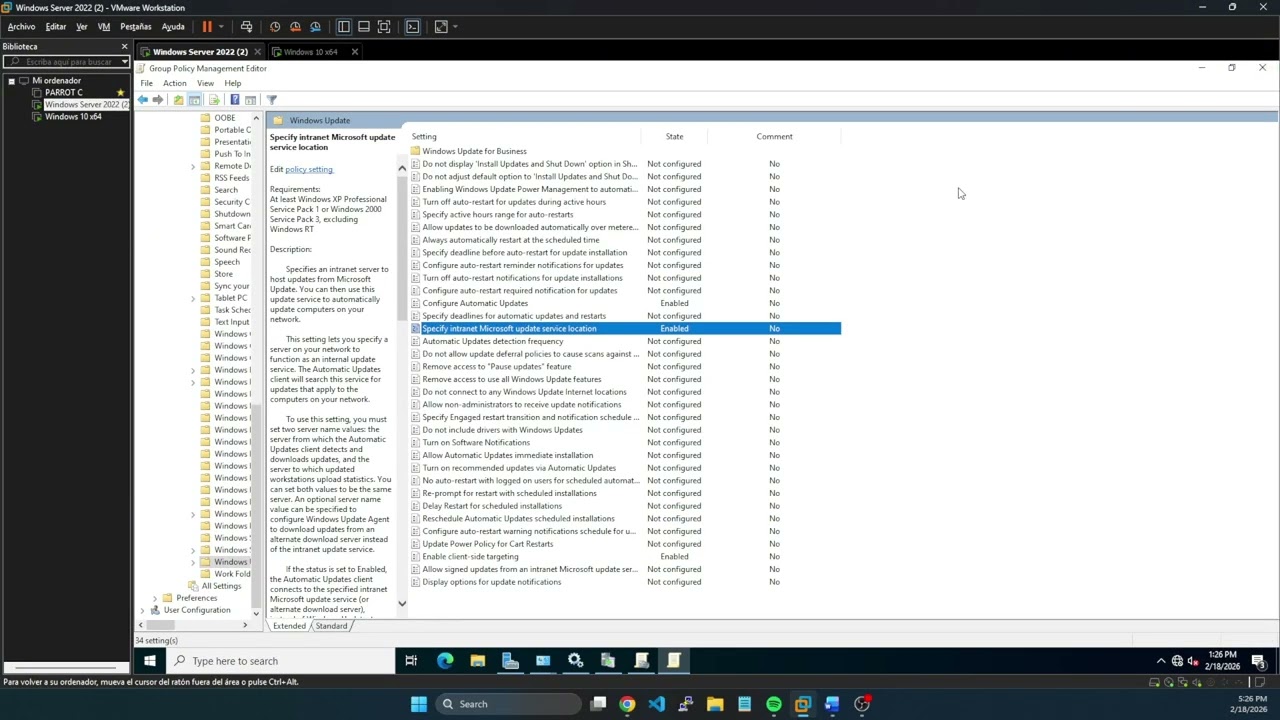
Task: Click the description pane down scroll arrow
Action: (402, 603)
